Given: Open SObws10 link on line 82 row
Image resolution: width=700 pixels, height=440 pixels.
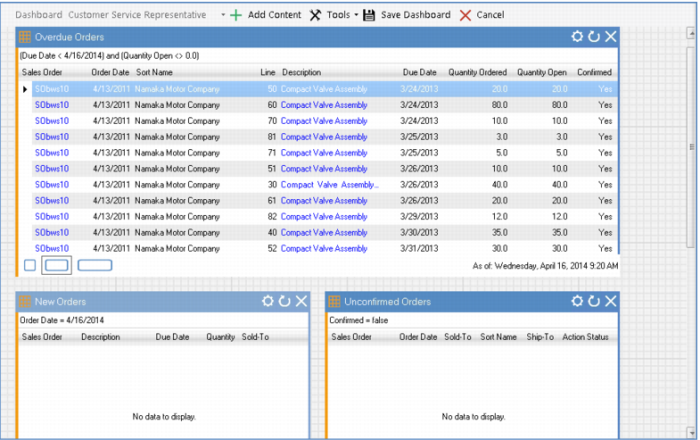Looking at the screenshot, I should (52, 216).
